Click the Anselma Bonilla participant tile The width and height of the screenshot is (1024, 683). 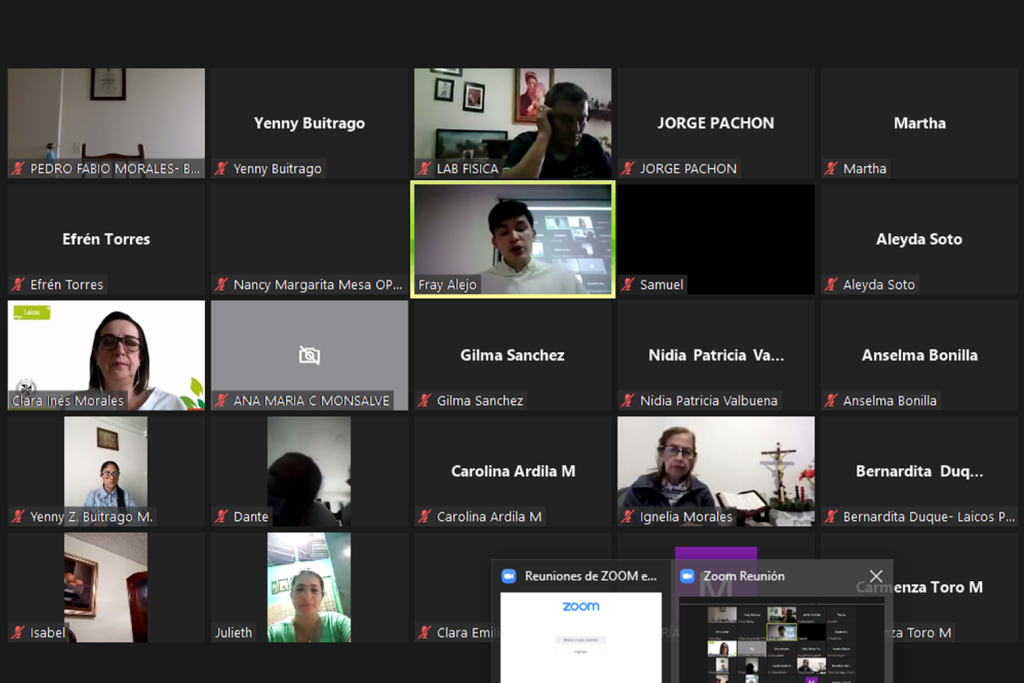point(919,355)
